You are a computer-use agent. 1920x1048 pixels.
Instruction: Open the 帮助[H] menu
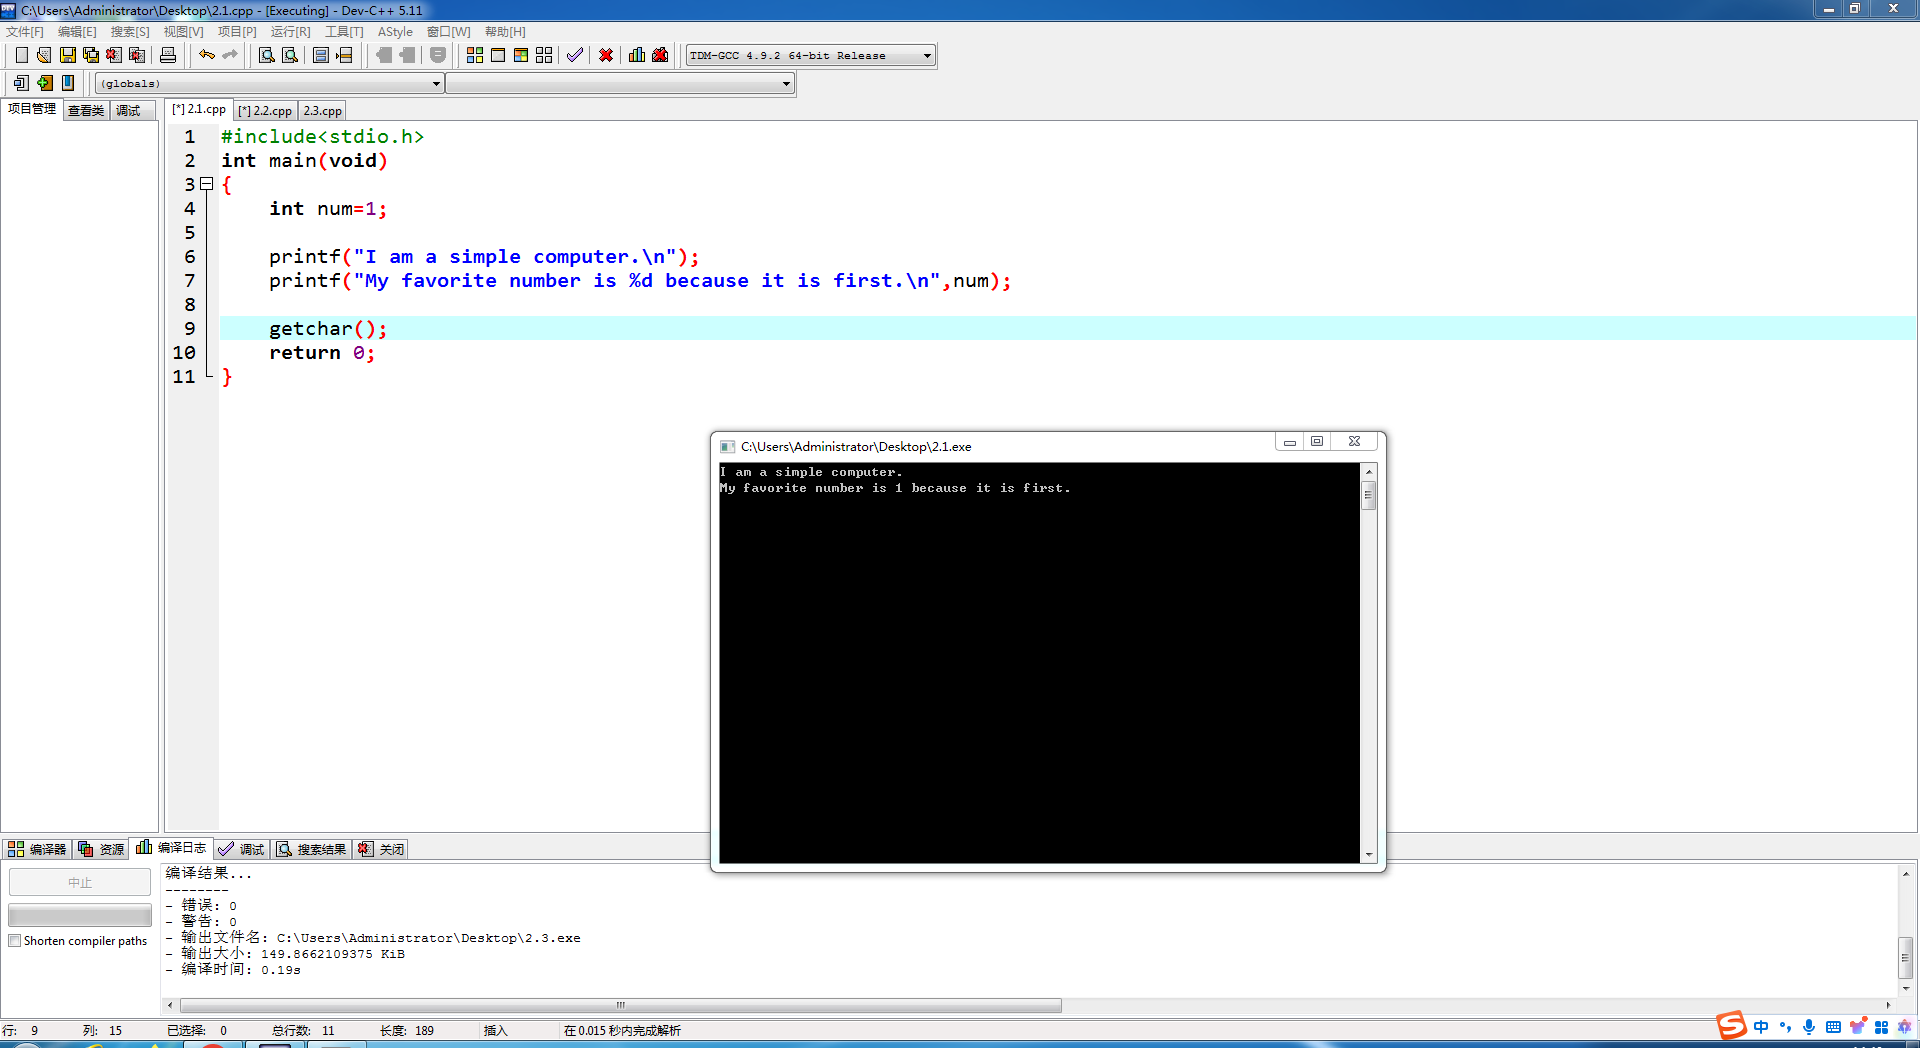pyautogui.click(x=505, y=32)
